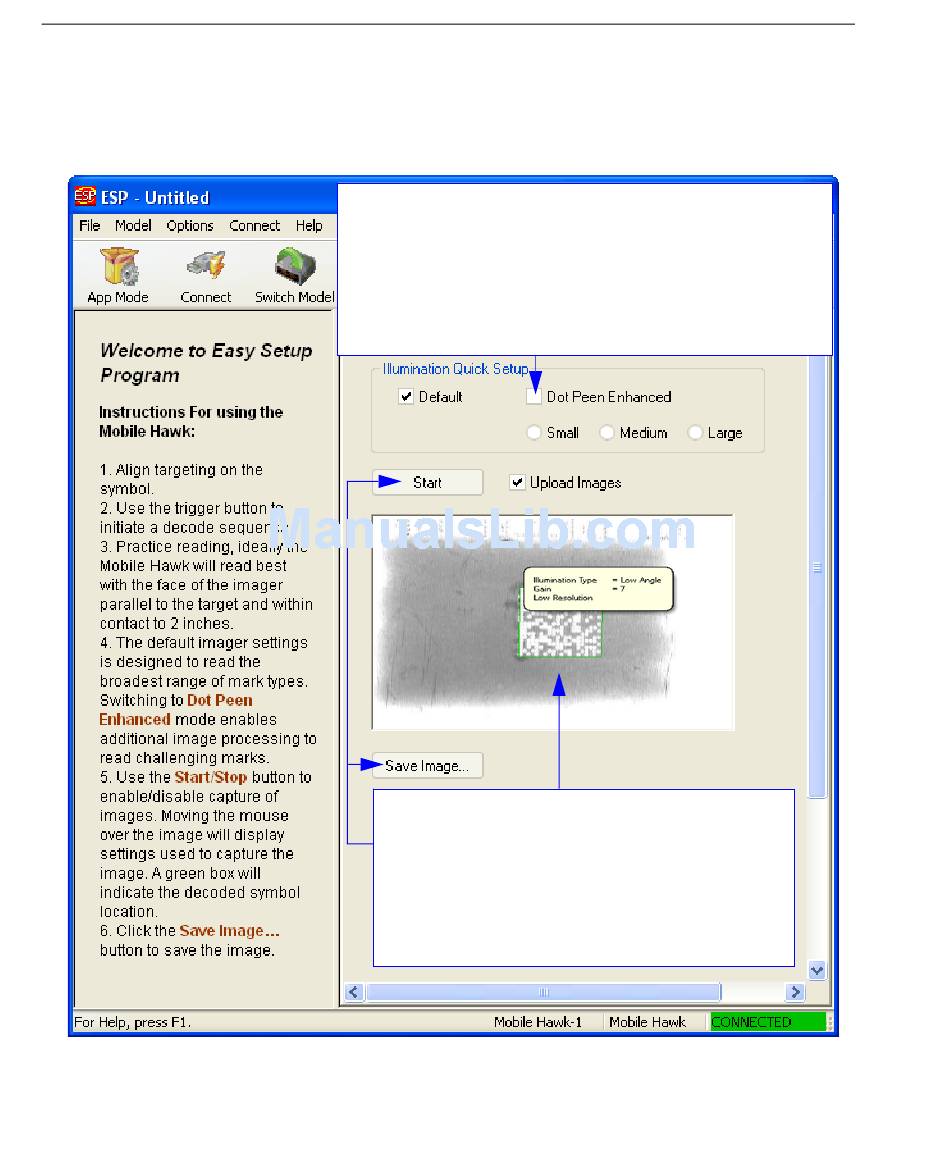
Task: Toggle the Upload Images checkbox
Action: pyautogui.click(x=517, y=482)
